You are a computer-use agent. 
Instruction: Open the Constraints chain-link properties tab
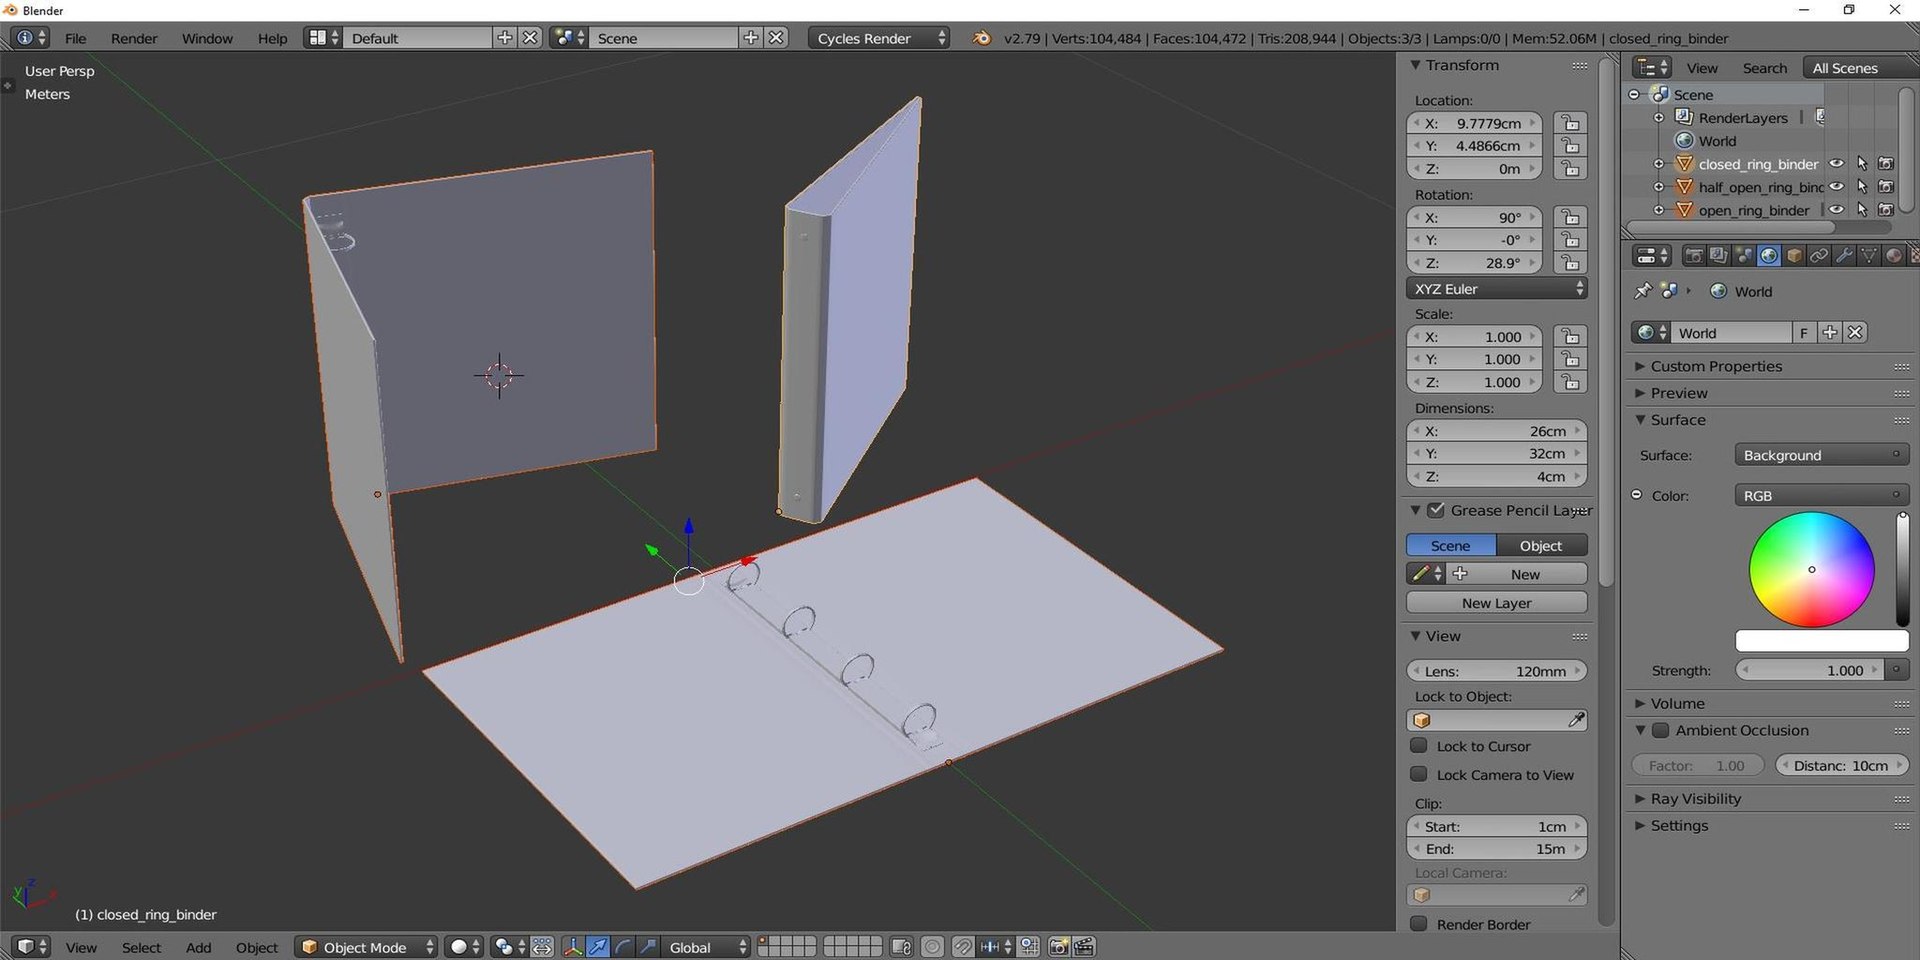point(1819,256)
